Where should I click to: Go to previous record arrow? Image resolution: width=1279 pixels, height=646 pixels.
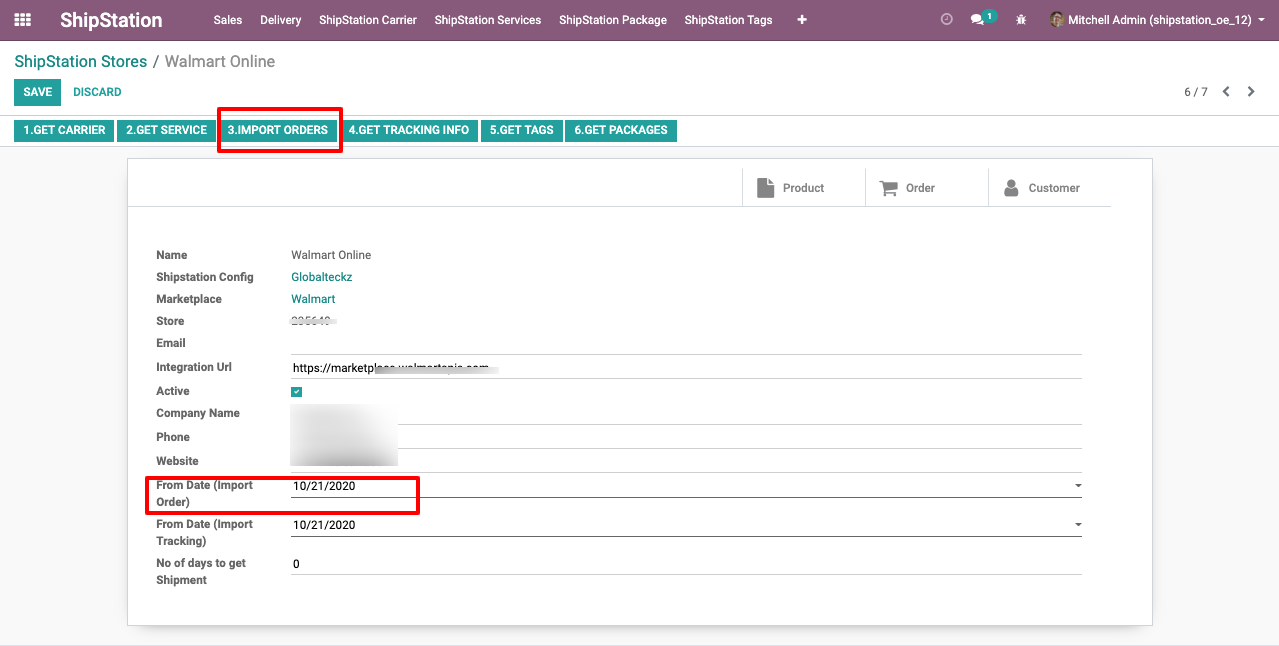pos(1226,92)
